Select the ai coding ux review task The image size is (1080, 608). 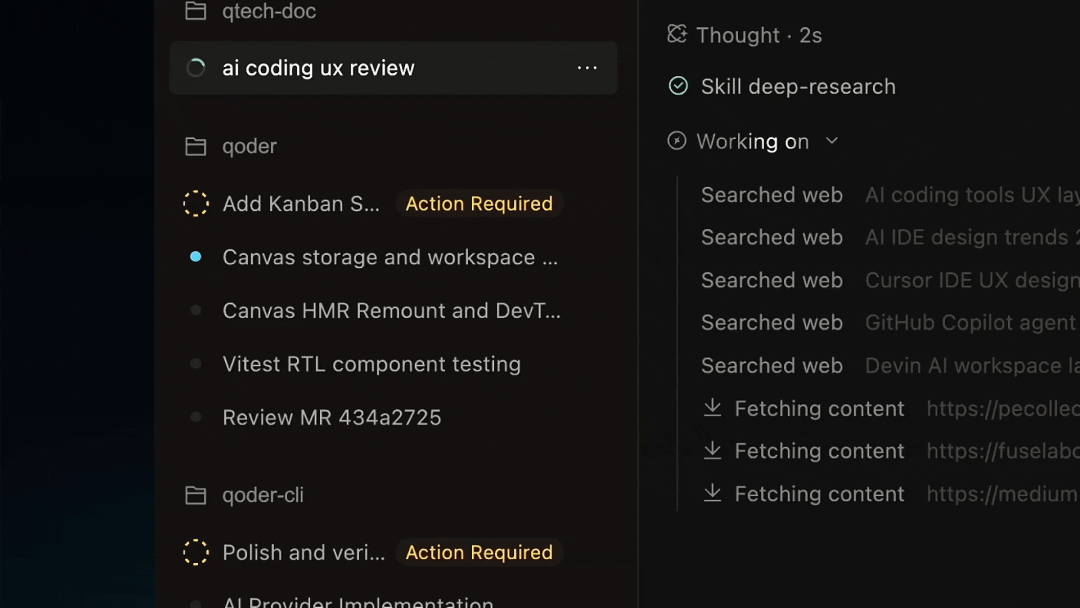393,67
